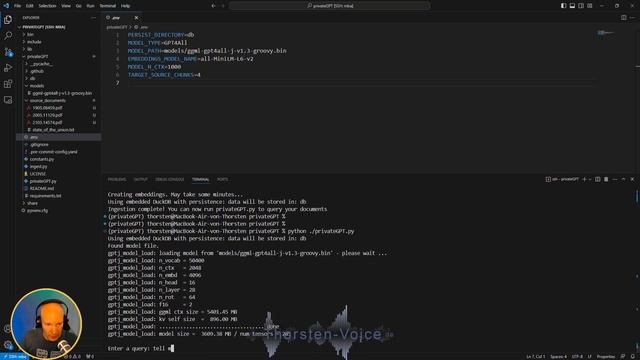
Task: Open Manage gear at activity bar bottom
Action: [8, 345]
